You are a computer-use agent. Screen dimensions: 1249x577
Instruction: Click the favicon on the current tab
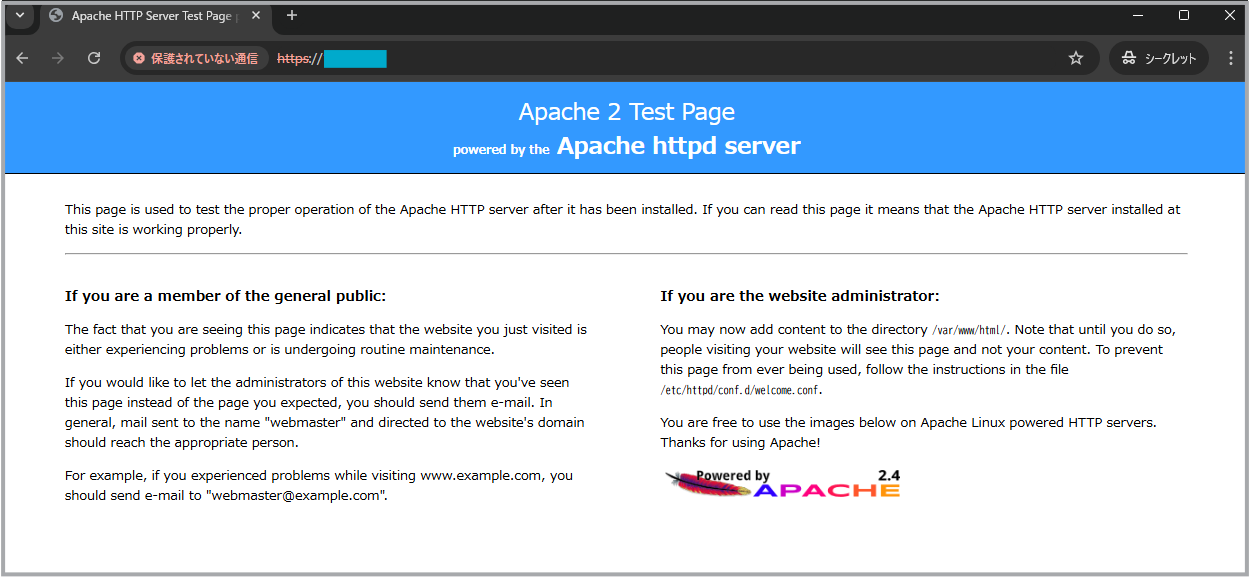pos(55,16)
